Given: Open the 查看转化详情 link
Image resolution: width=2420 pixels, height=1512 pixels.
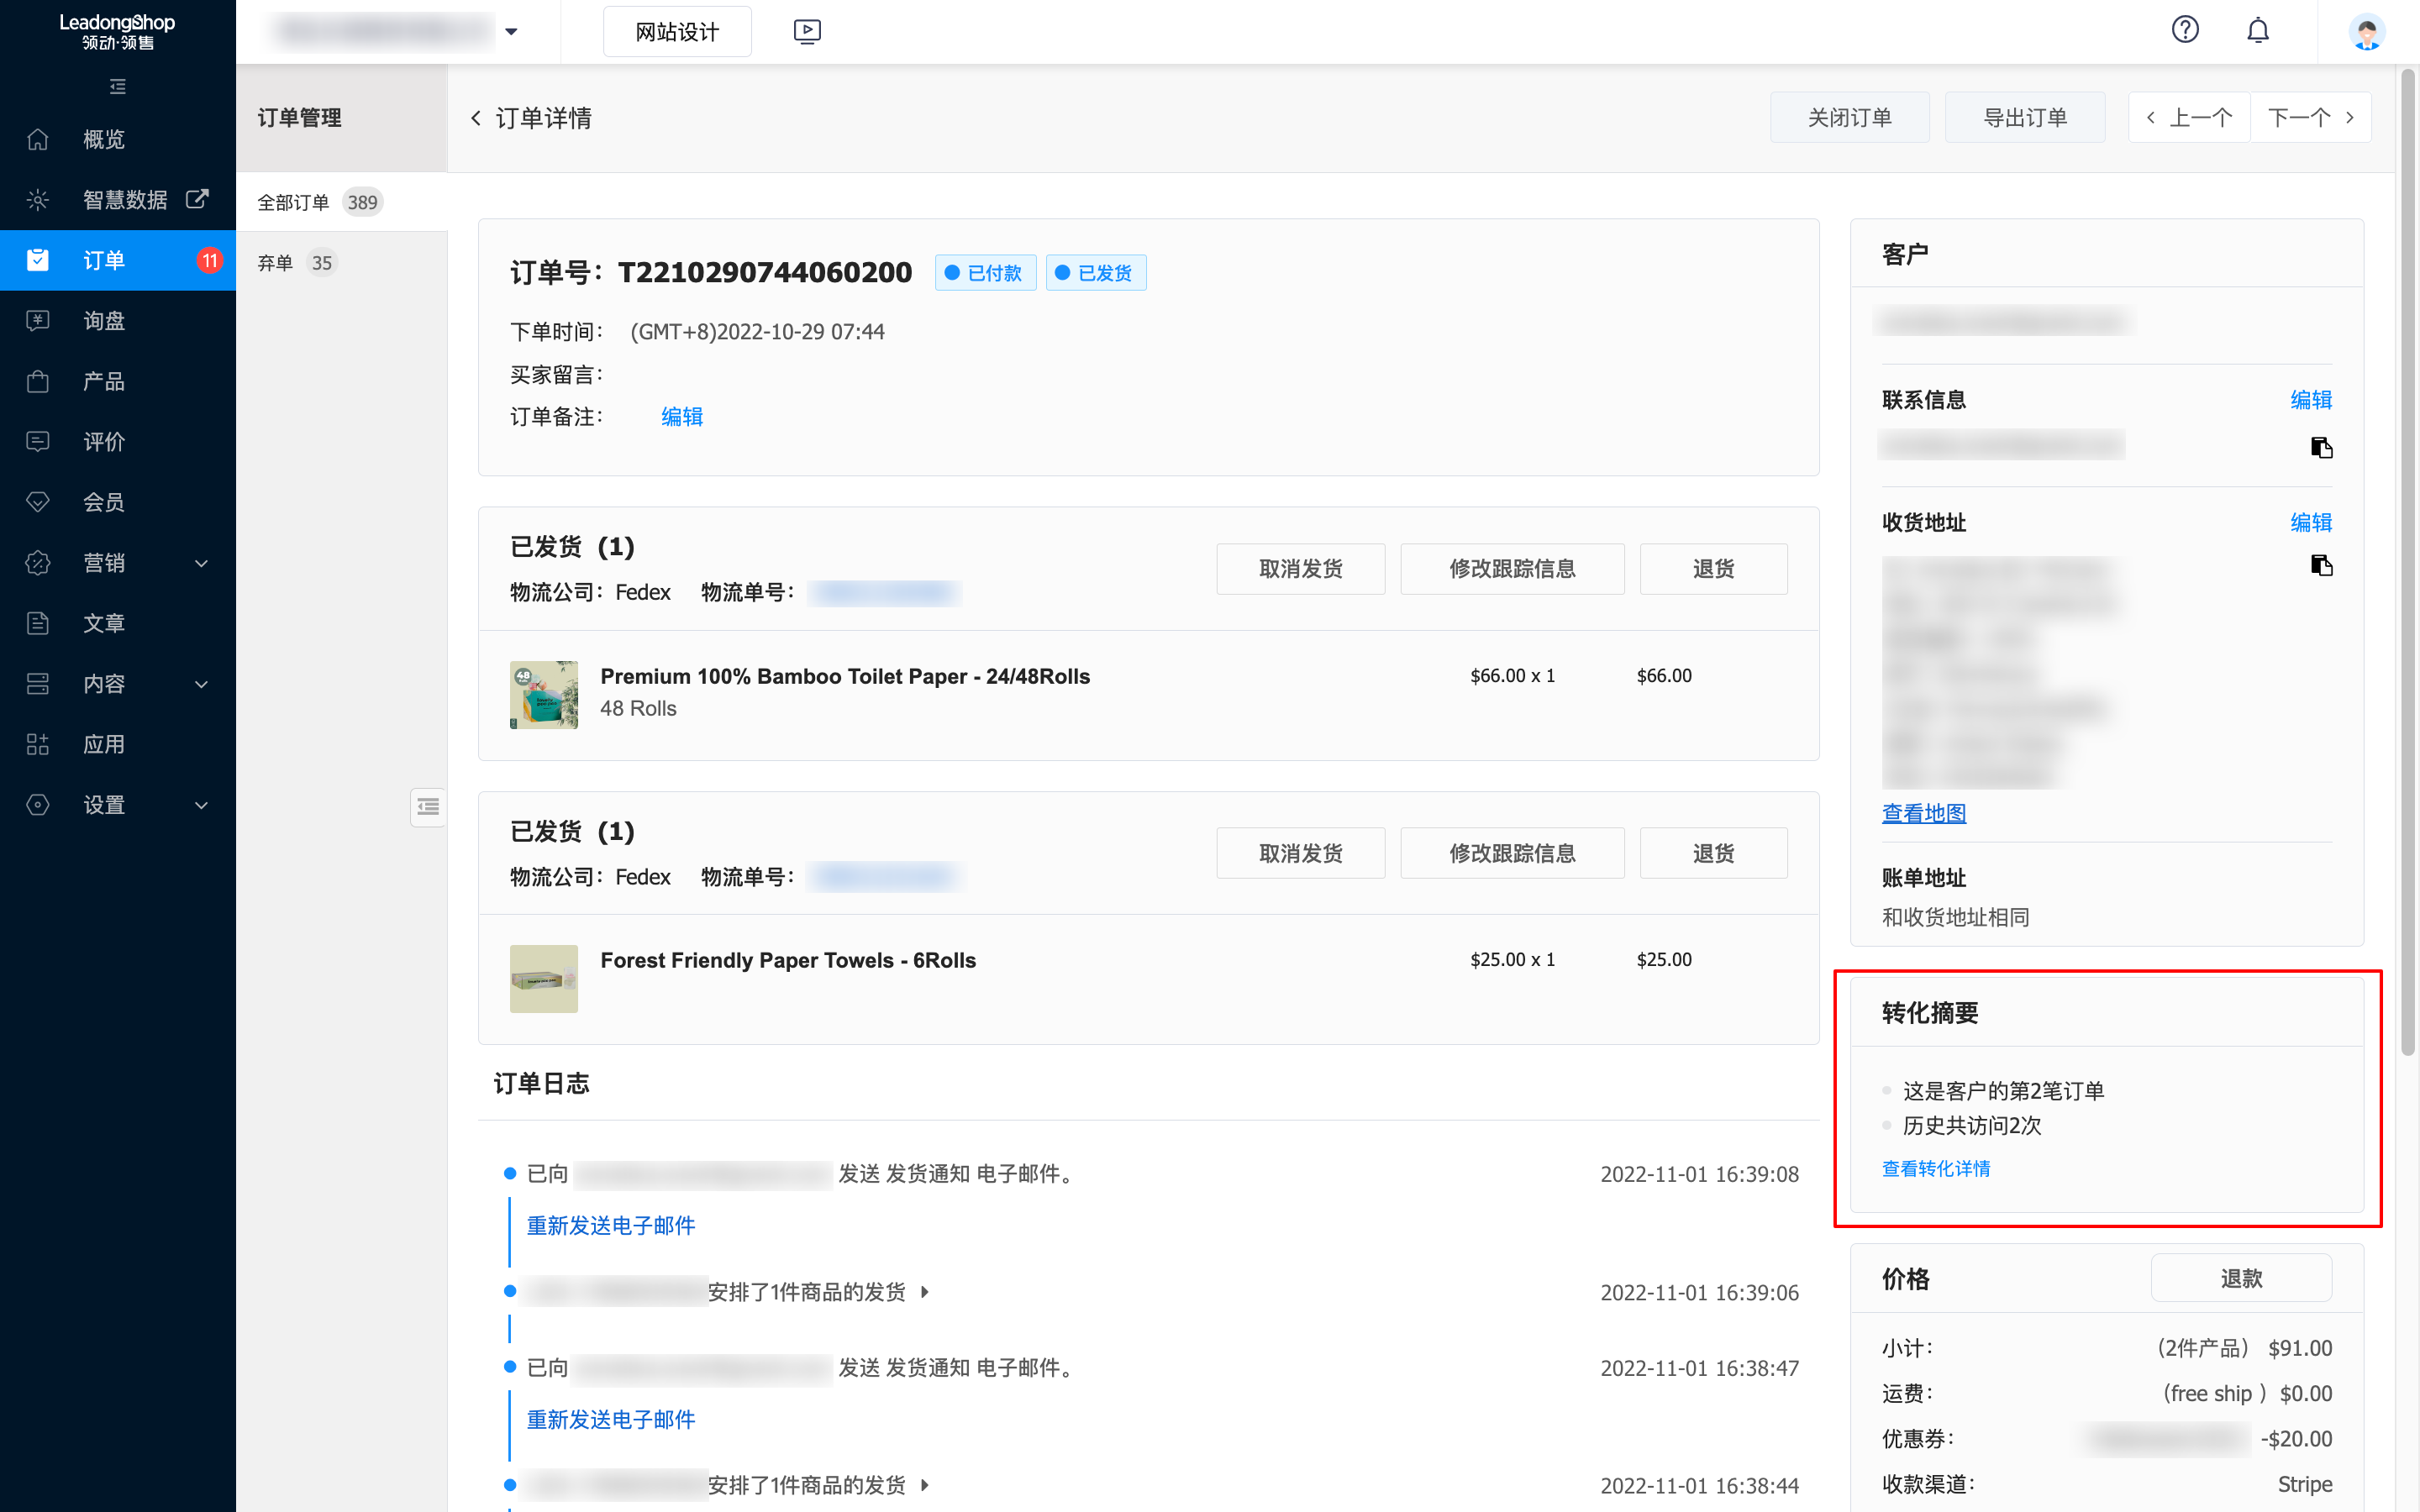Looking at the screenshot, I should click(x=1935, y=1168).
